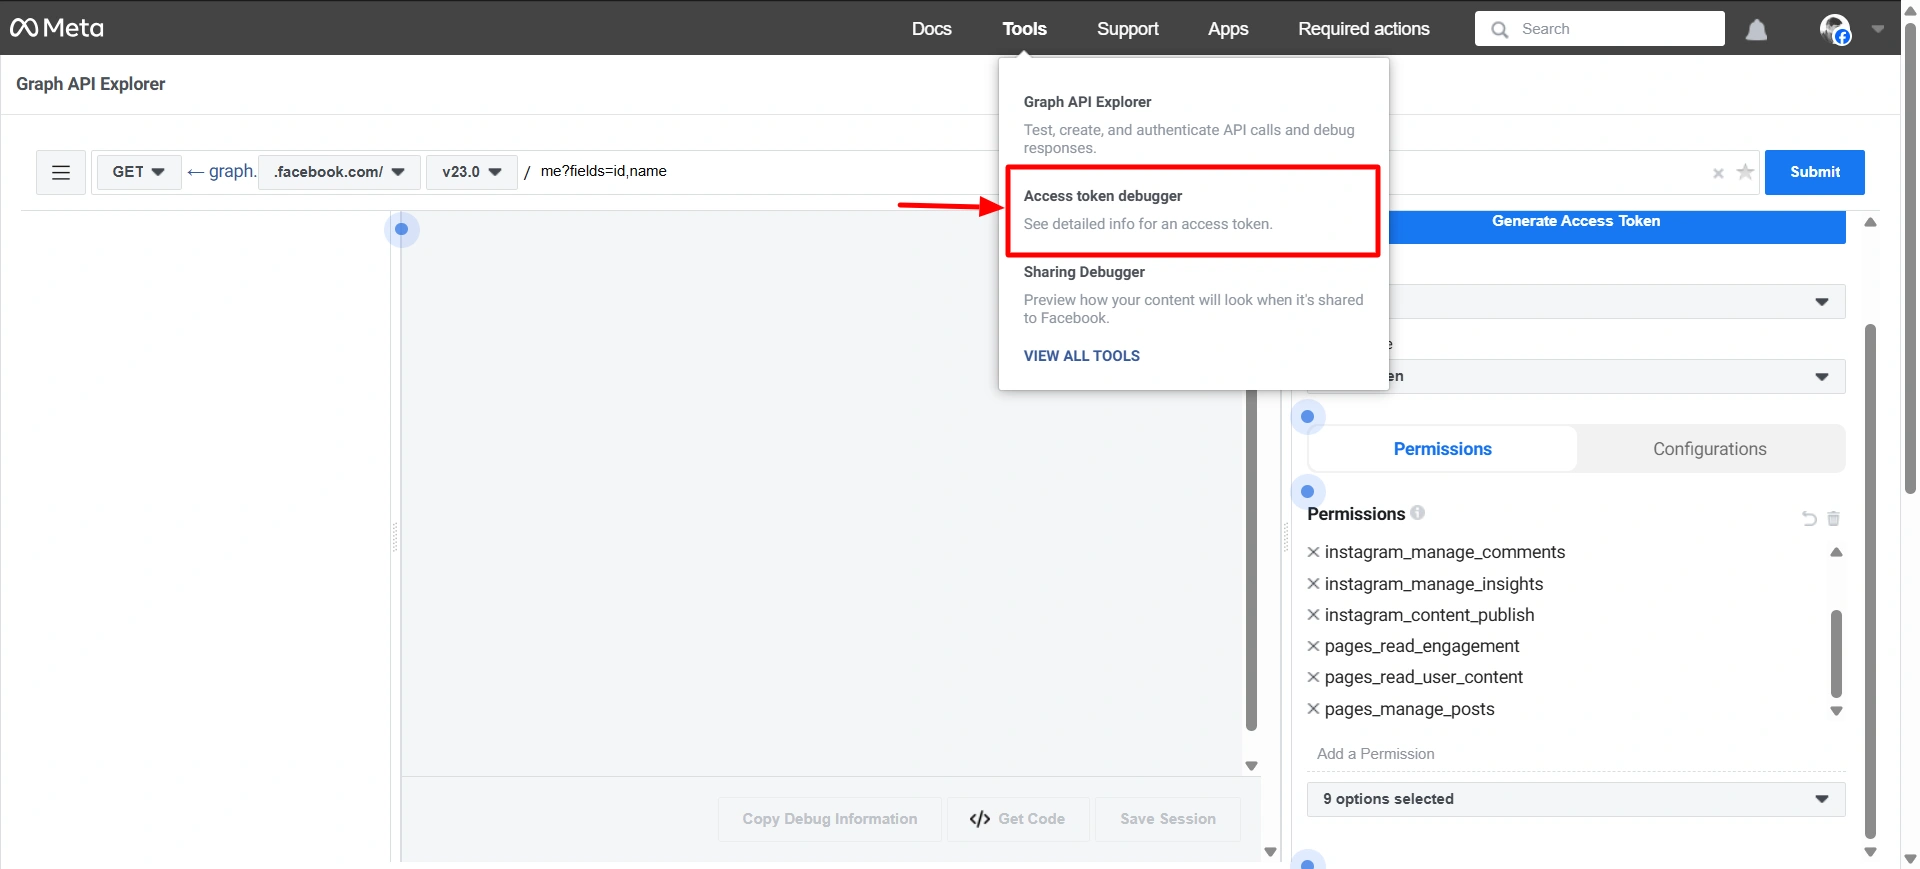Click the Get Code button
The image size is (1920, 869).
(1017, 819)
